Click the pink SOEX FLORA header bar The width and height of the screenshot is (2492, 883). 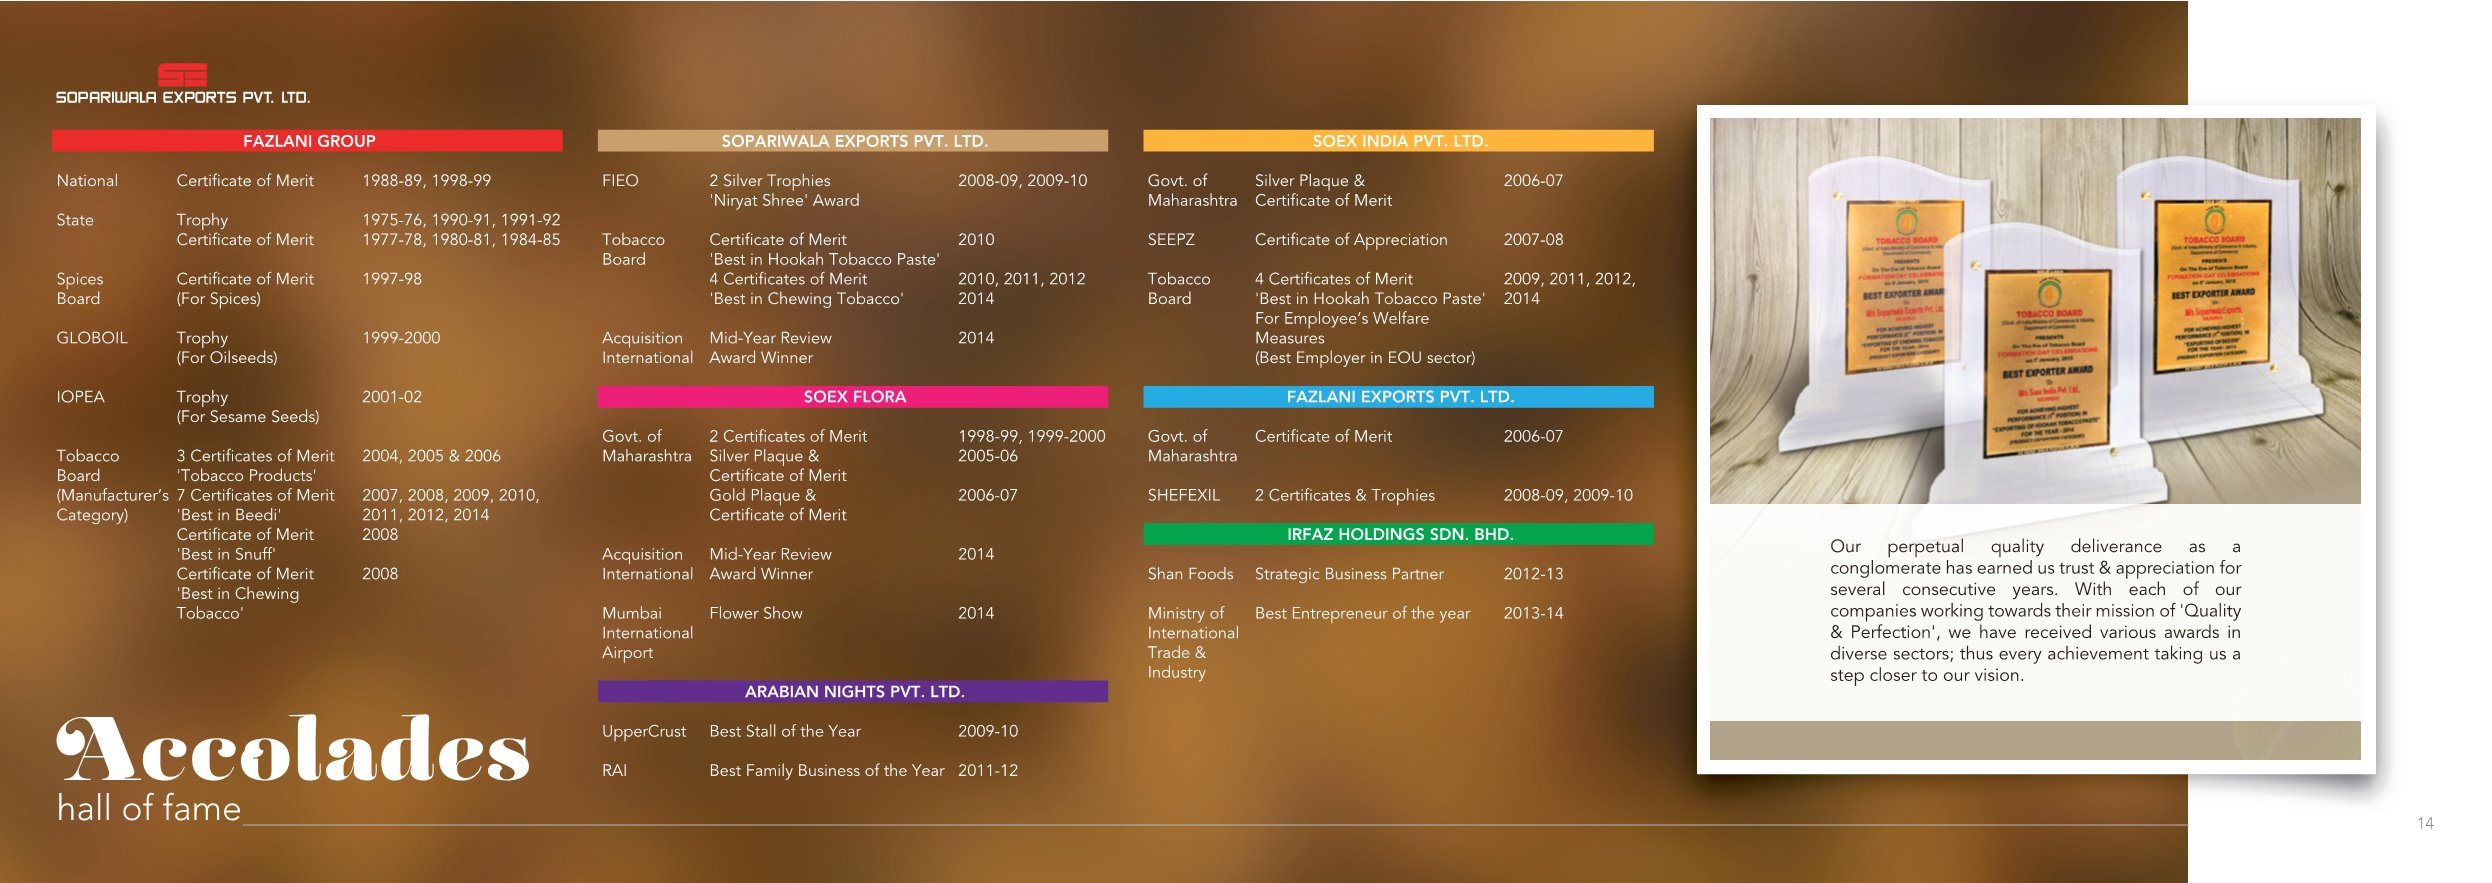853,397
